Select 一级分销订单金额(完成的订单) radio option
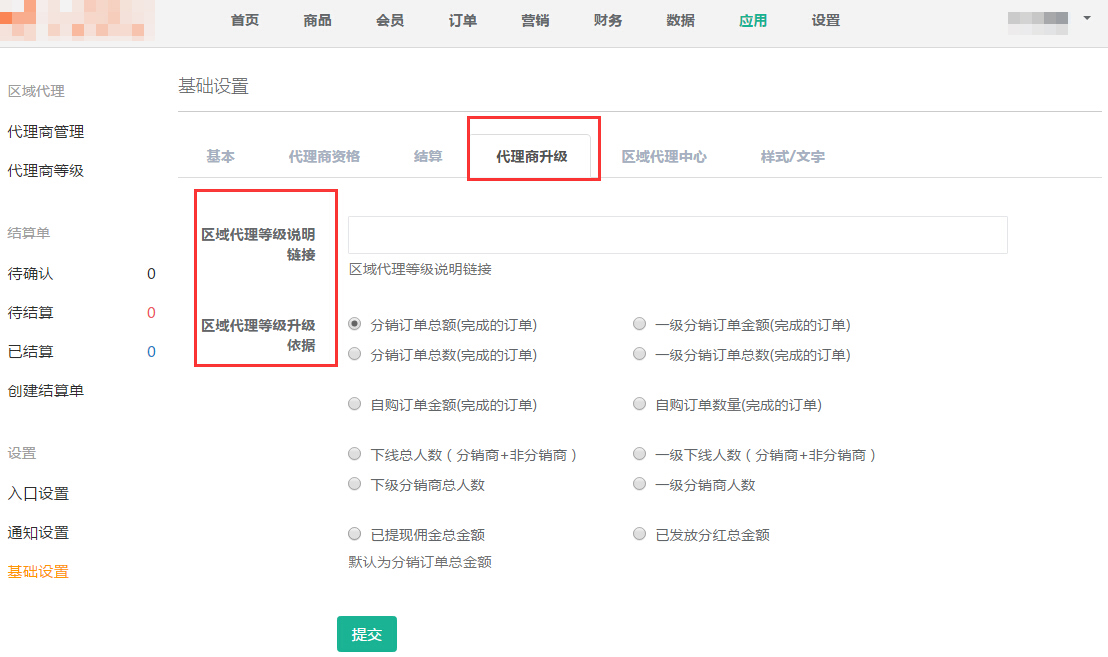This screenshot has height=657, width=1108. 640,324
